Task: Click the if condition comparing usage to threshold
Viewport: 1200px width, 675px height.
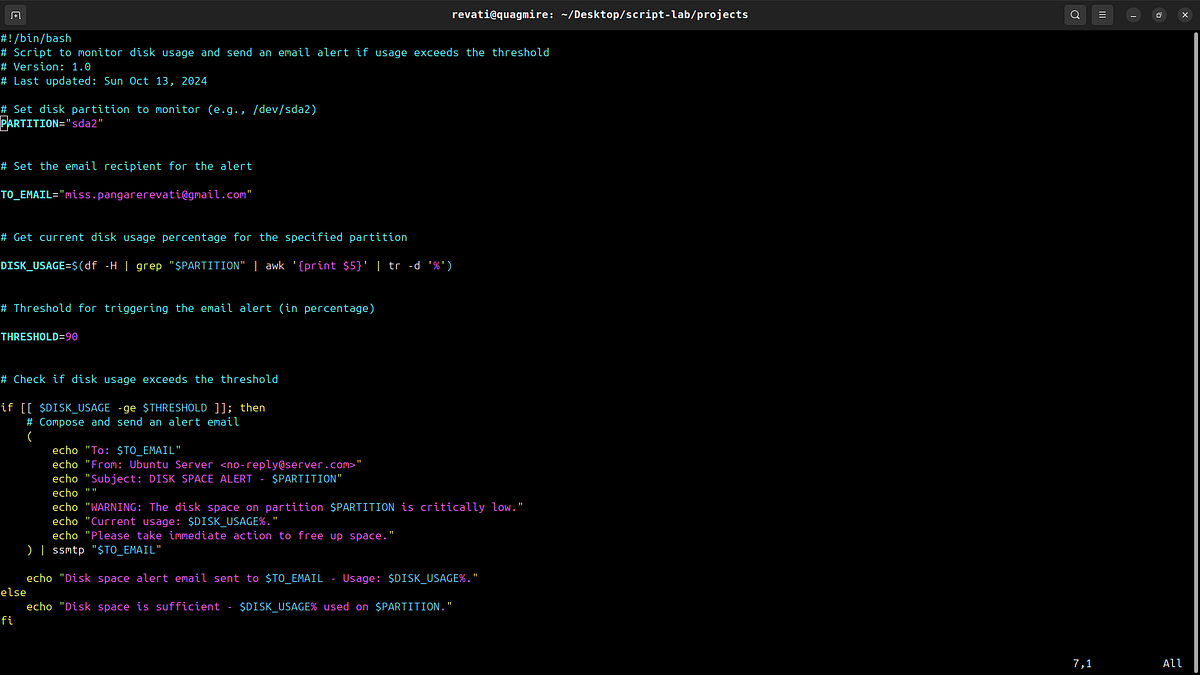Action: coord(131,407)
